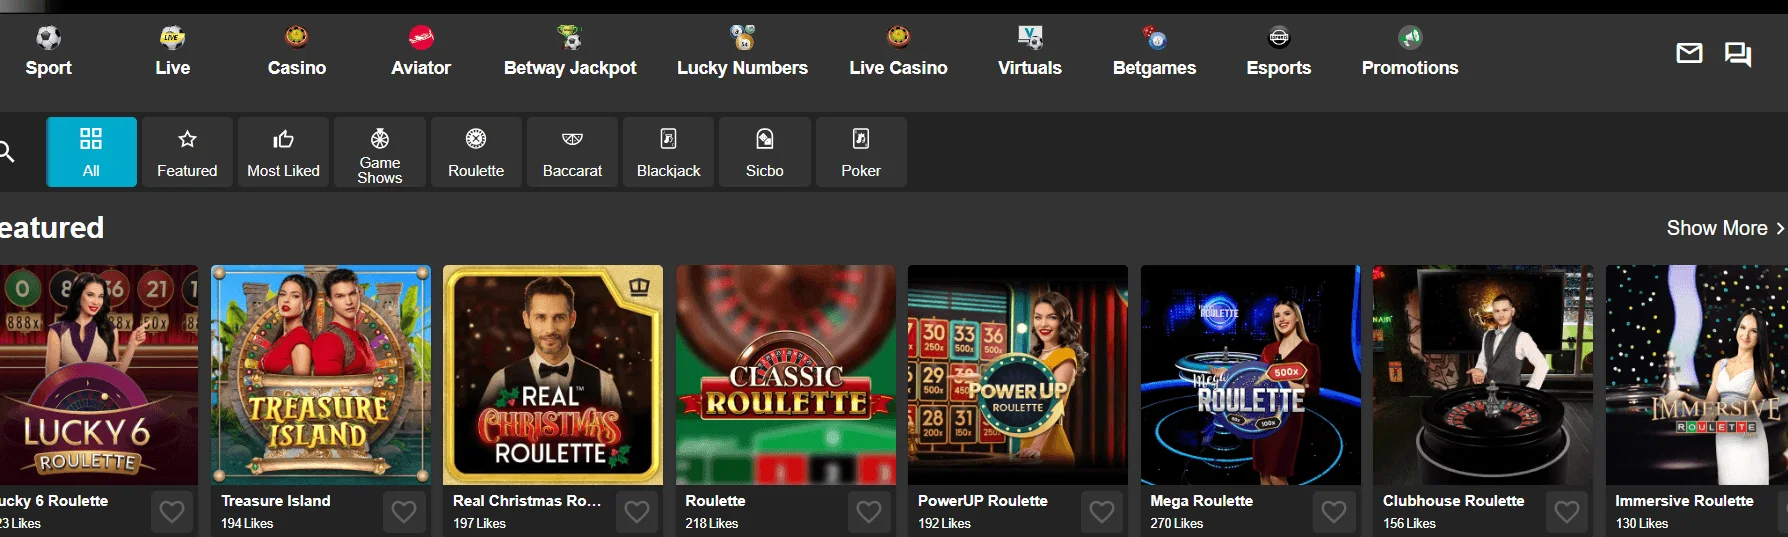This screenshot has height=537, width=1788.
Task: Open the Lucky Numbers balls icon
Action: click(743, 38)
